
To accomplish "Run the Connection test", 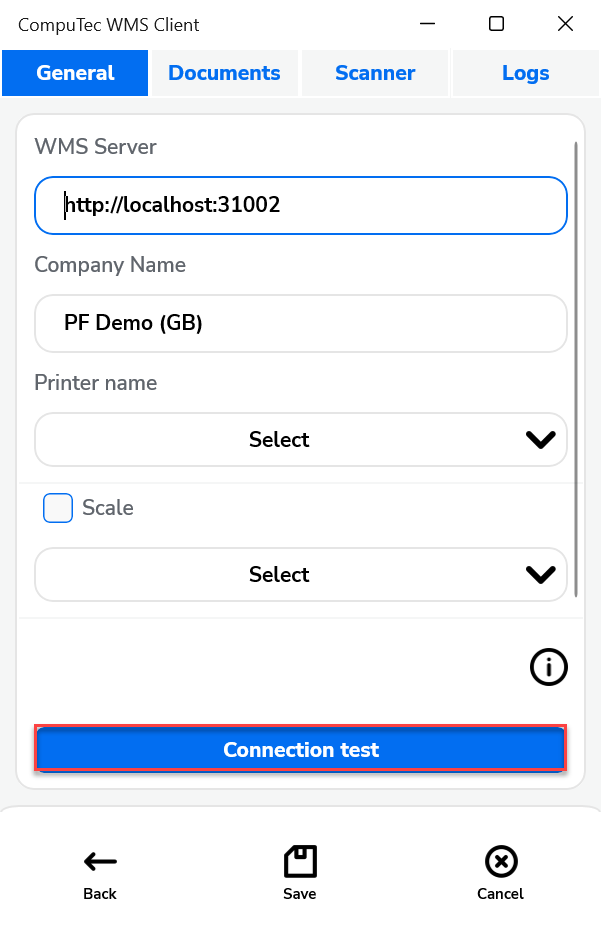I will 300,749.
